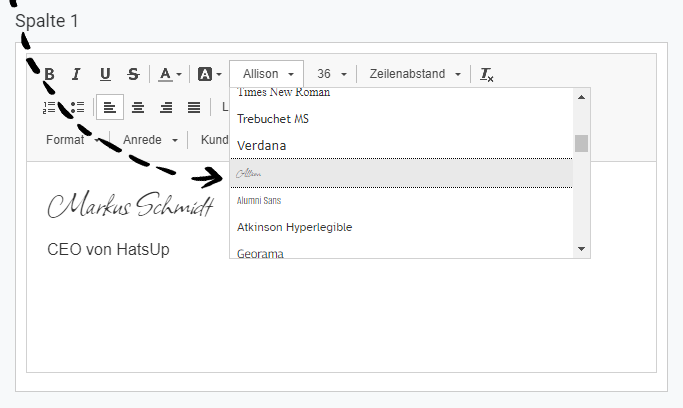Justify the text alignment
This screenshot has width=683, height=408.
tap(194, 107)
